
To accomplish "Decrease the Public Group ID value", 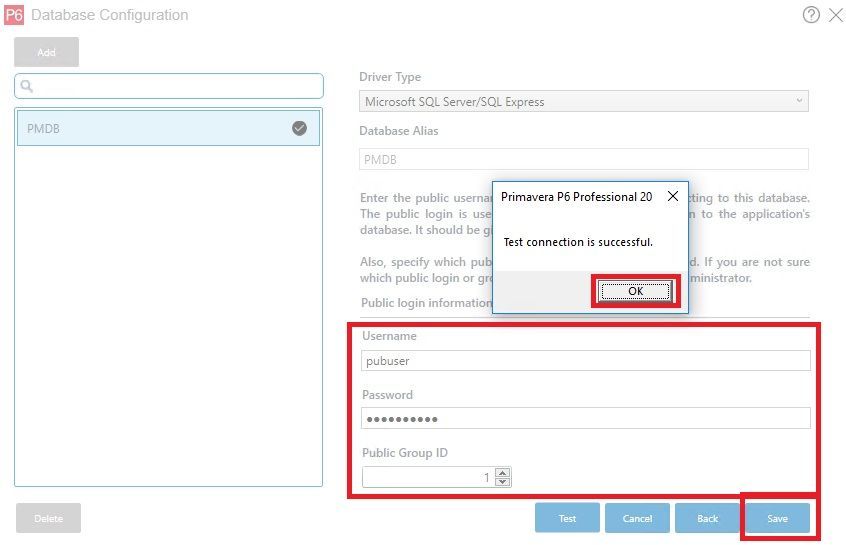I will (x=503, y=481).
